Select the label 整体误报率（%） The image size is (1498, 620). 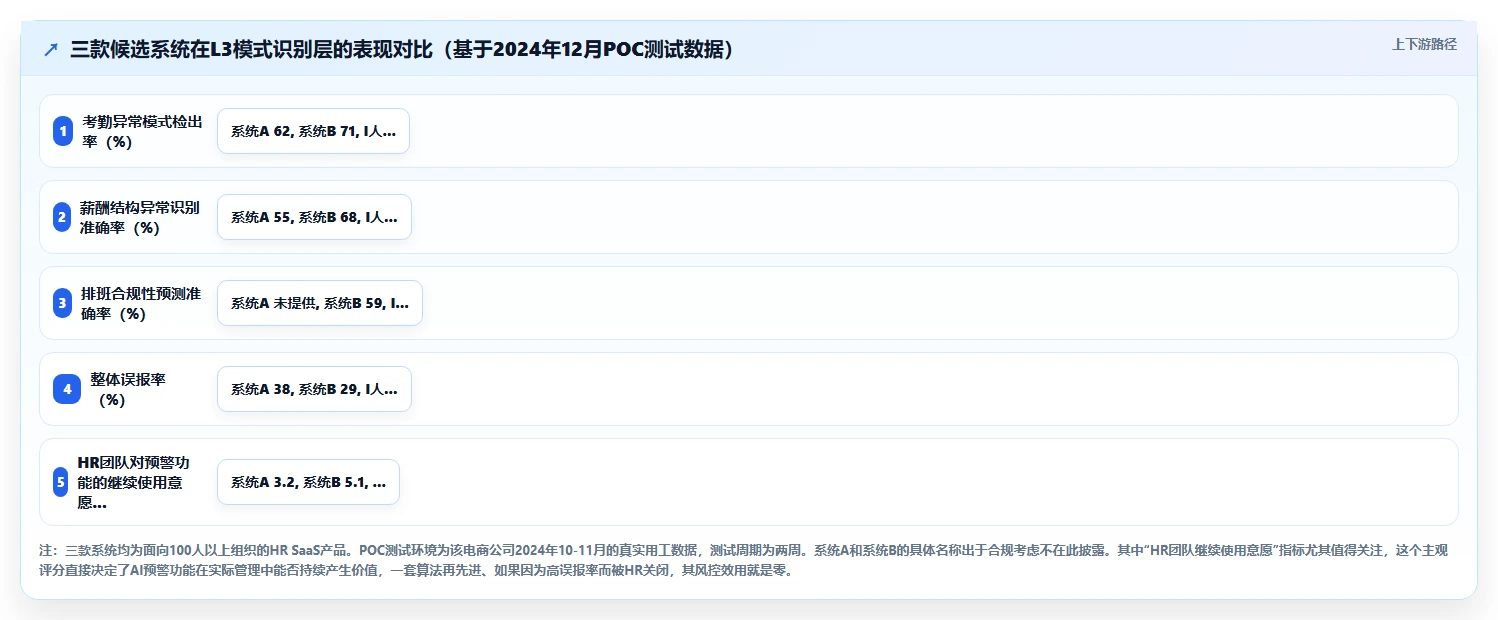click(x=128, y=389)
